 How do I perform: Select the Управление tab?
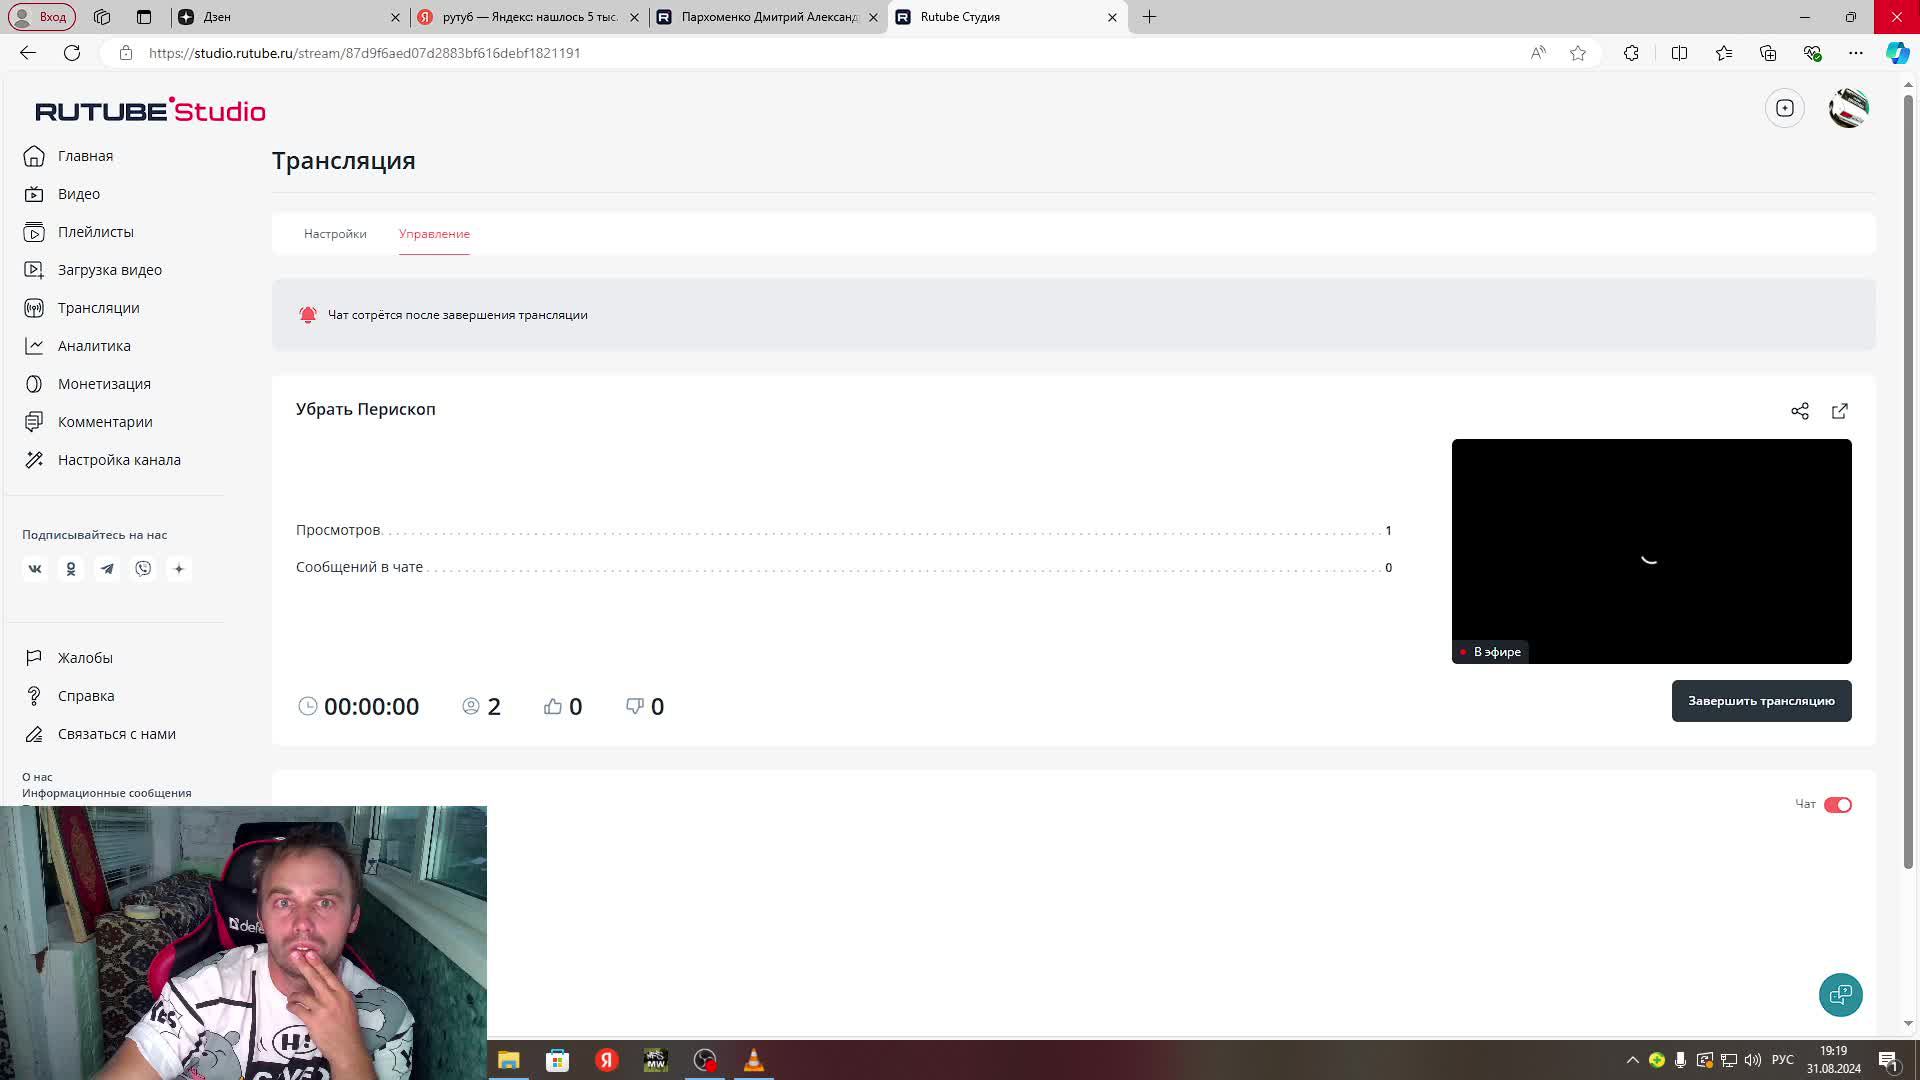pyautogui.click(x=434, y=234)
